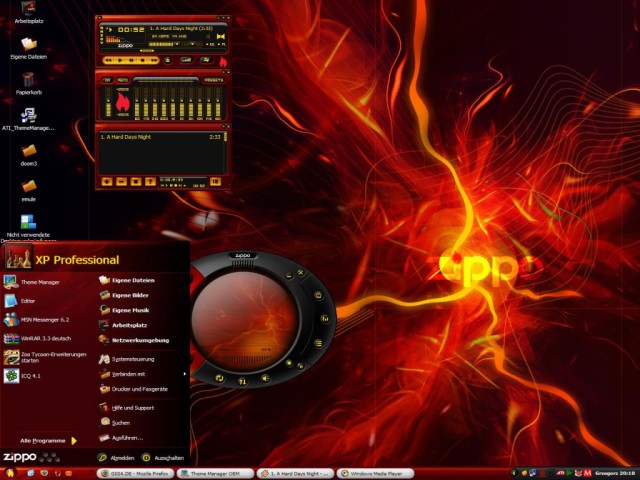
Task: Adjust the Winamp volume slider
Action: point(163,44)
